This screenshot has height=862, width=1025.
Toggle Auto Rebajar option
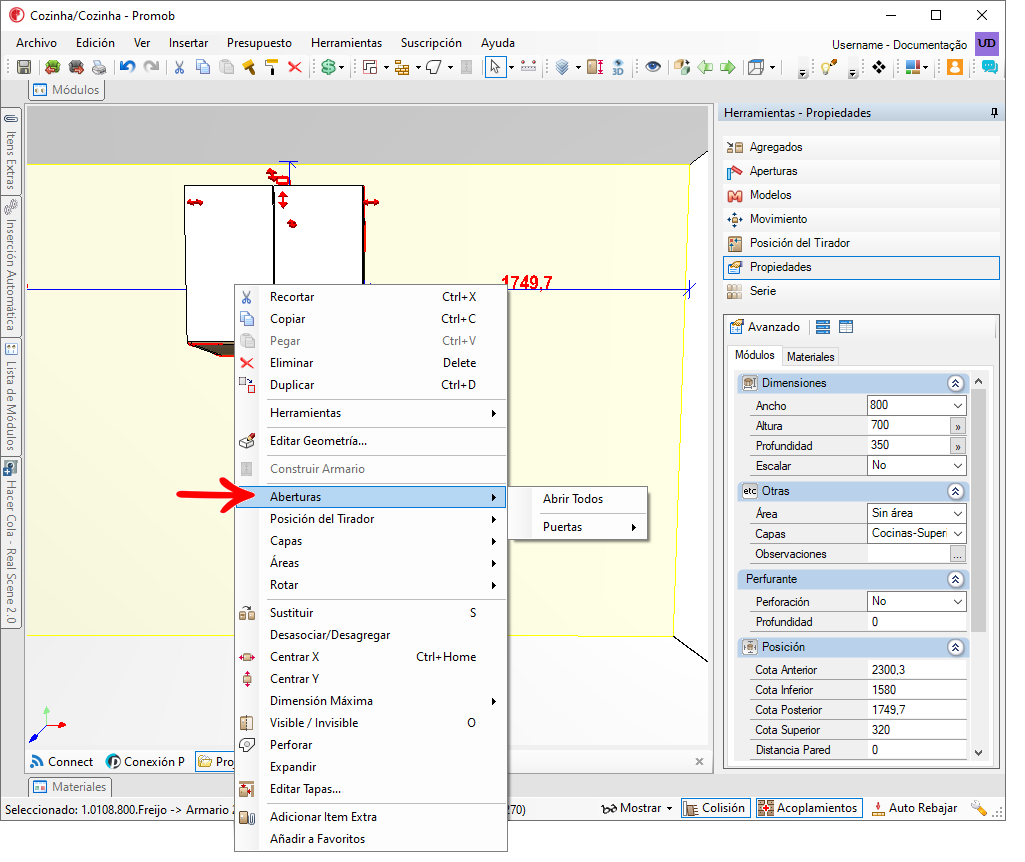915,808
